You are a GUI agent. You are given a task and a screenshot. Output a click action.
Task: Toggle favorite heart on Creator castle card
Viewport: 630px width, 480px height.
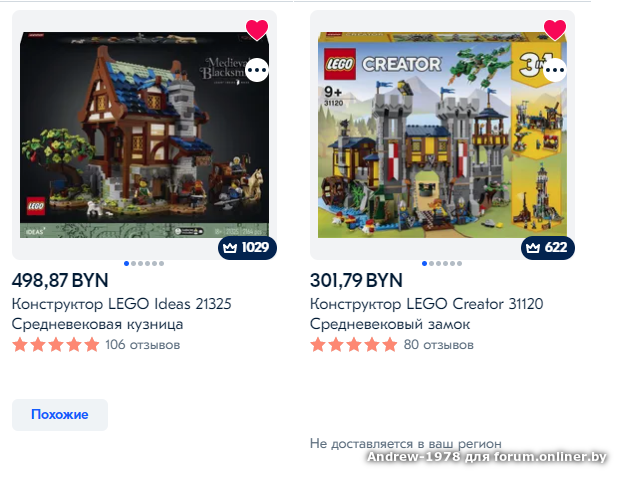[554, 30]
